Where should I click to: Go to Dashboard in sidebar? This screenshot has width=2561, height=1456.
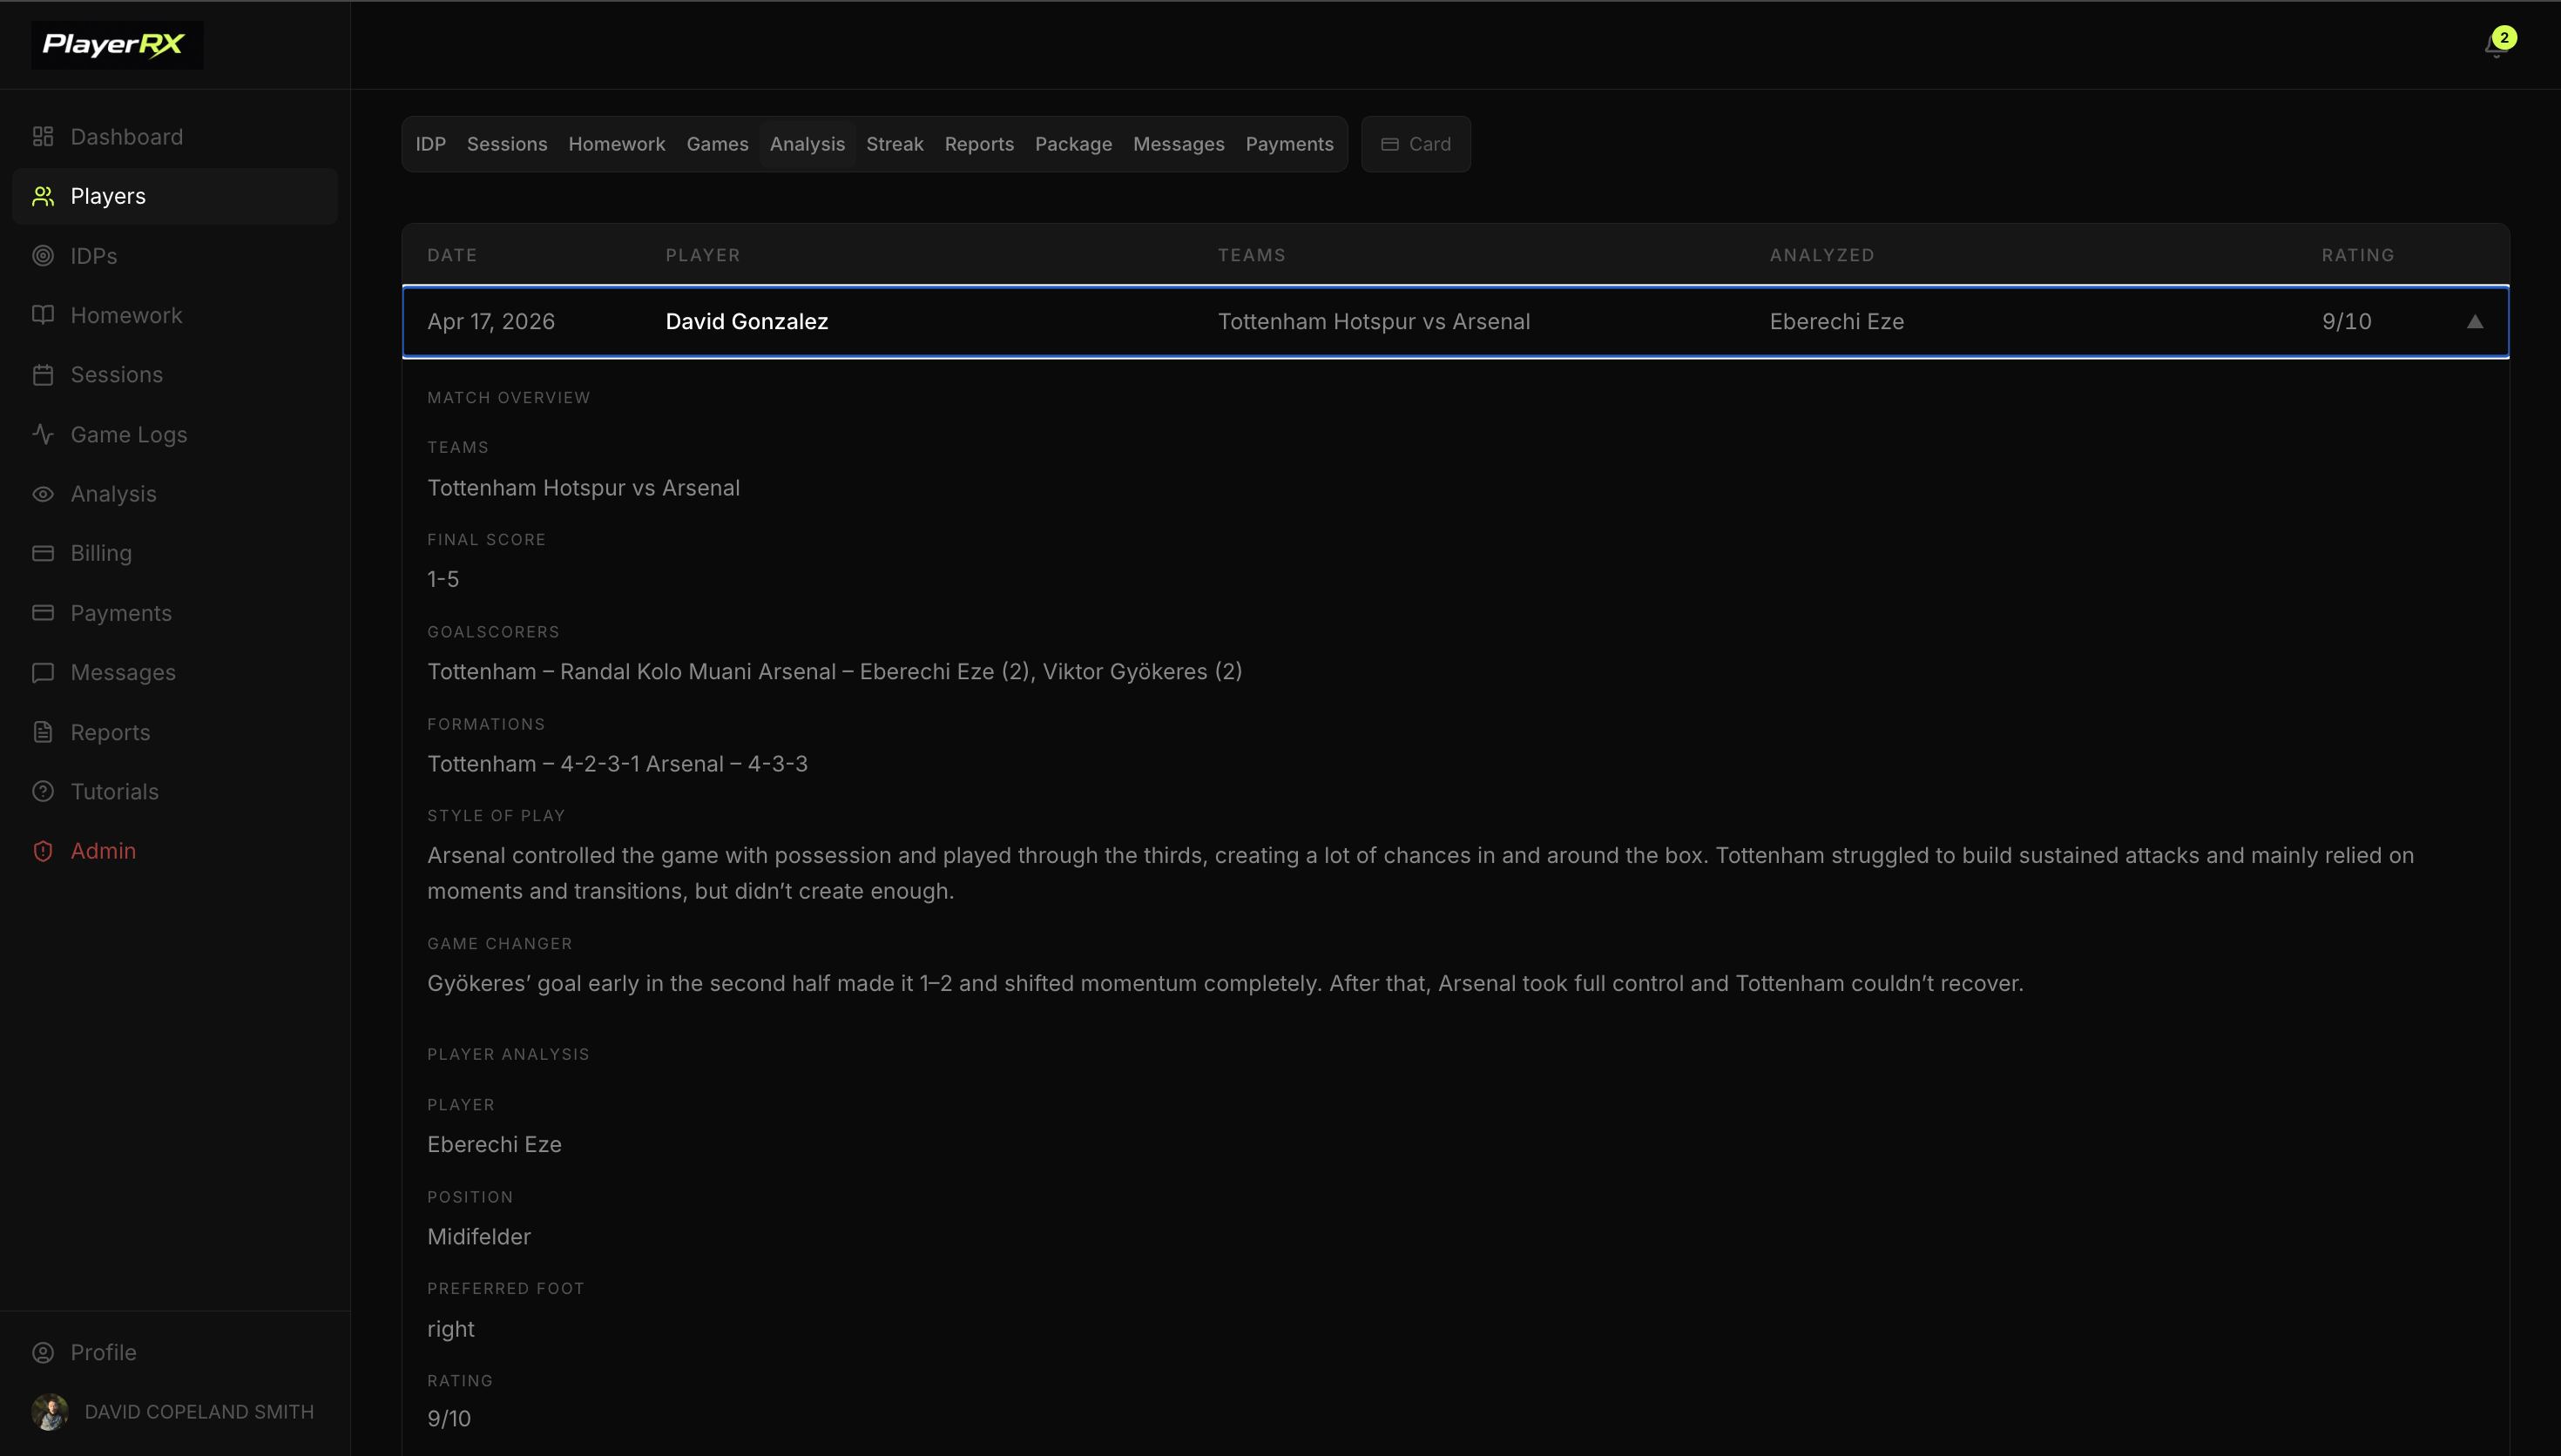pyautogui.click(x=175, y=137)
